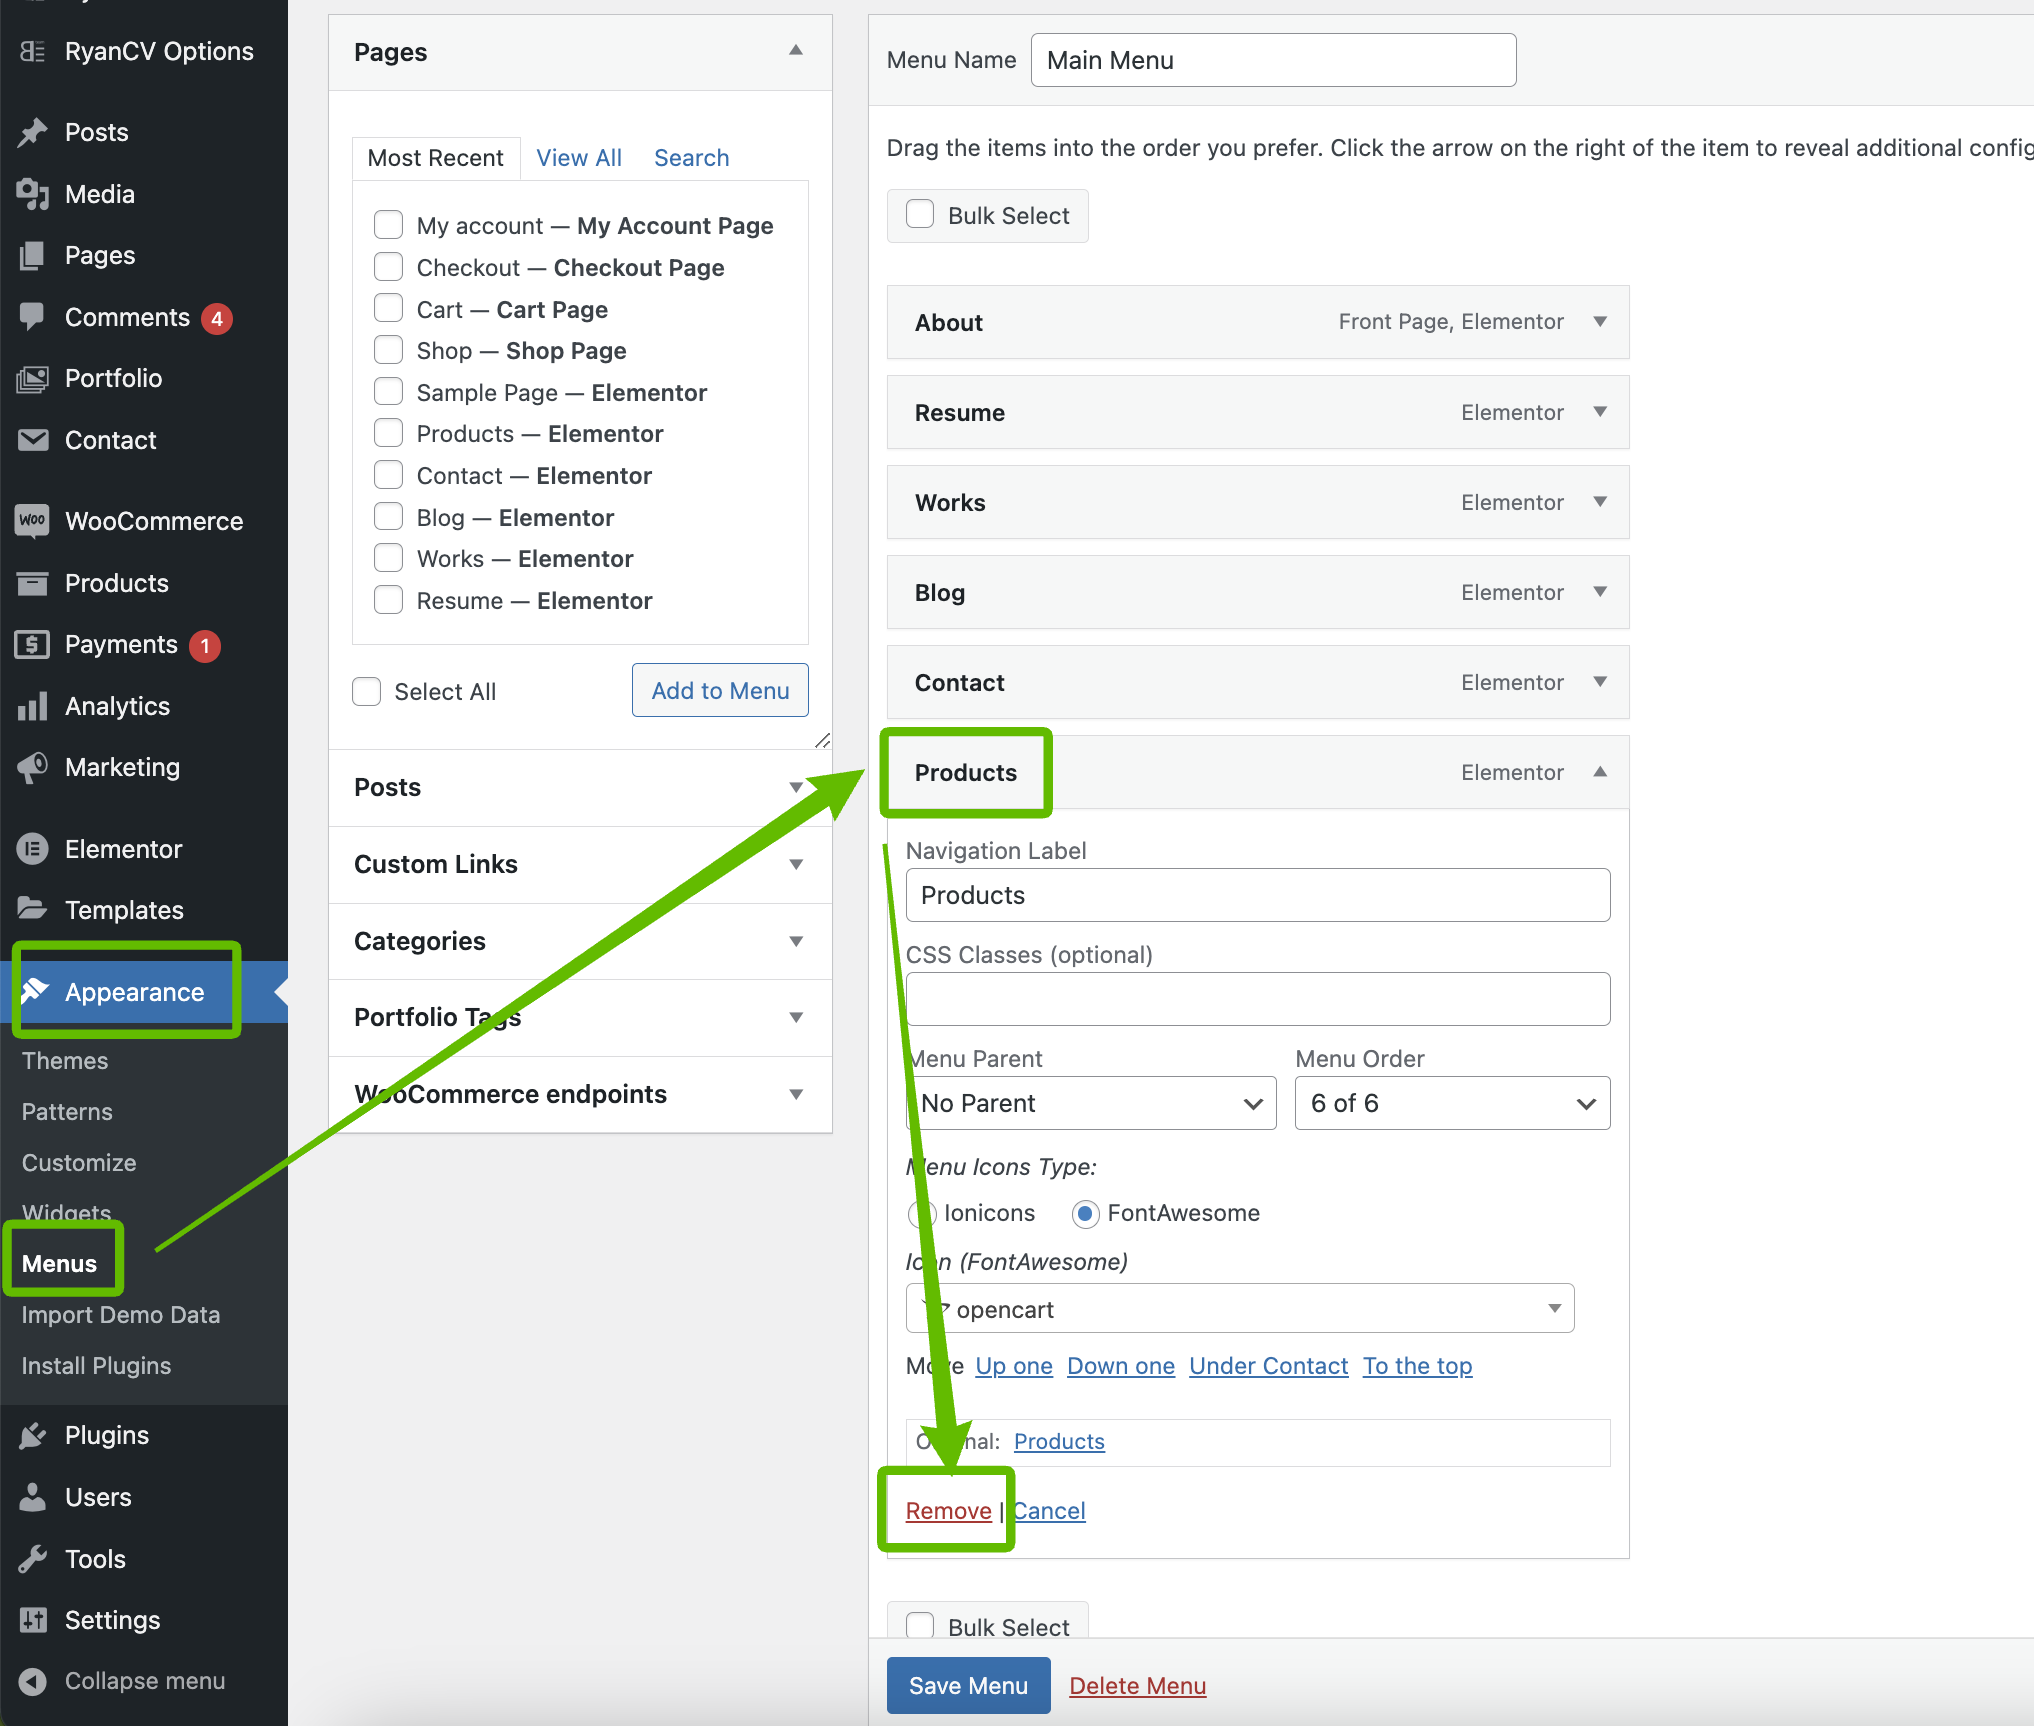Switch to the View All tab
Screen dimensions: 2034x1726
pyautogui.click(x=578, y=158)
